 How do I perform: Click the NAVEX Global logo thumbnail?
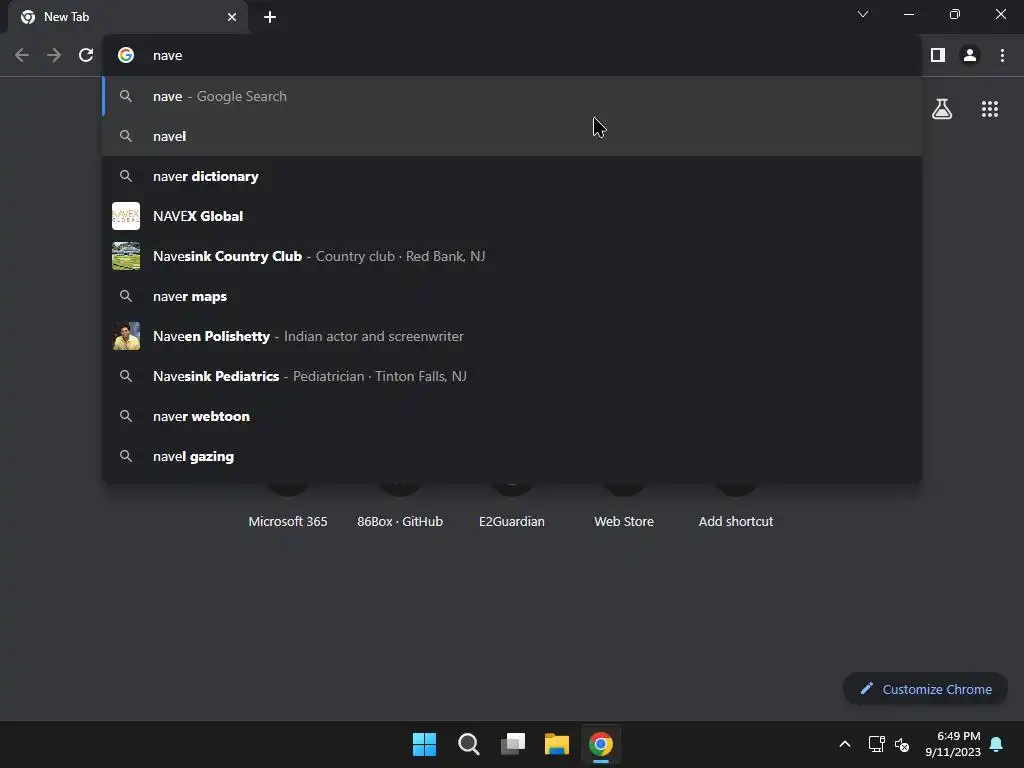[x=126, y=216]
